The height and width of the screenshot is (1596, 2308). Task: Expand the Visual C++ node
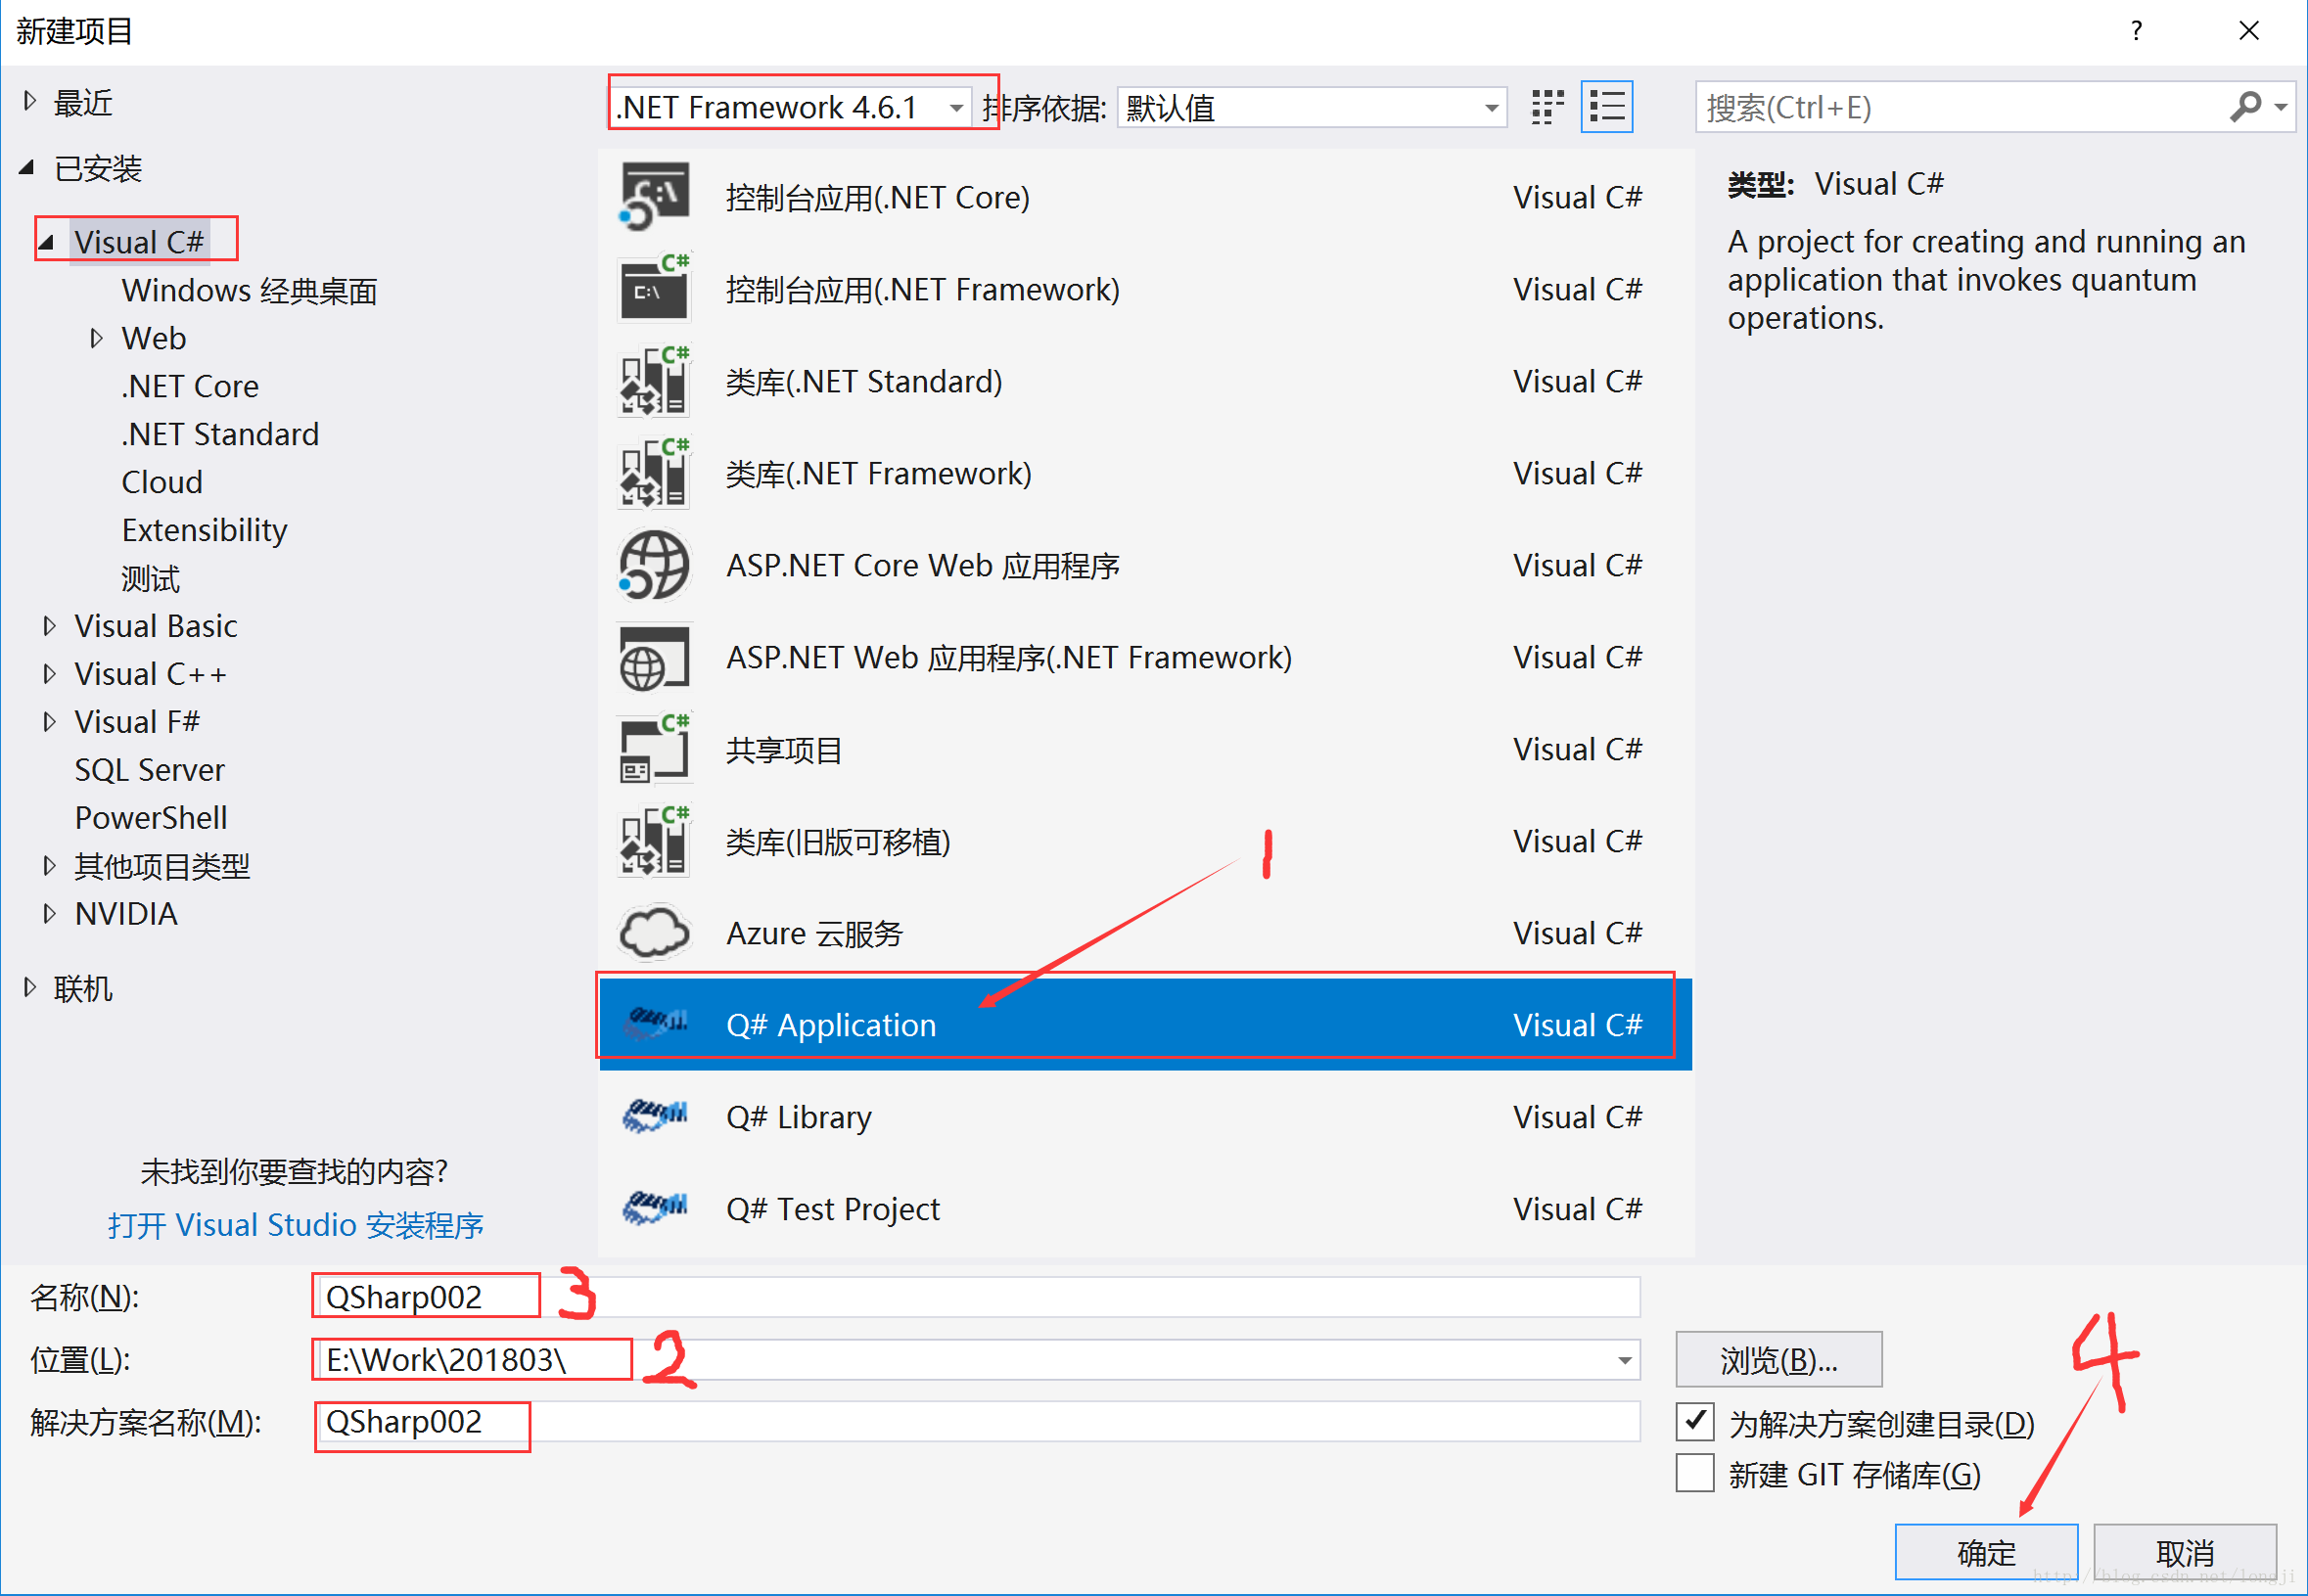click(x=49, y=674)
